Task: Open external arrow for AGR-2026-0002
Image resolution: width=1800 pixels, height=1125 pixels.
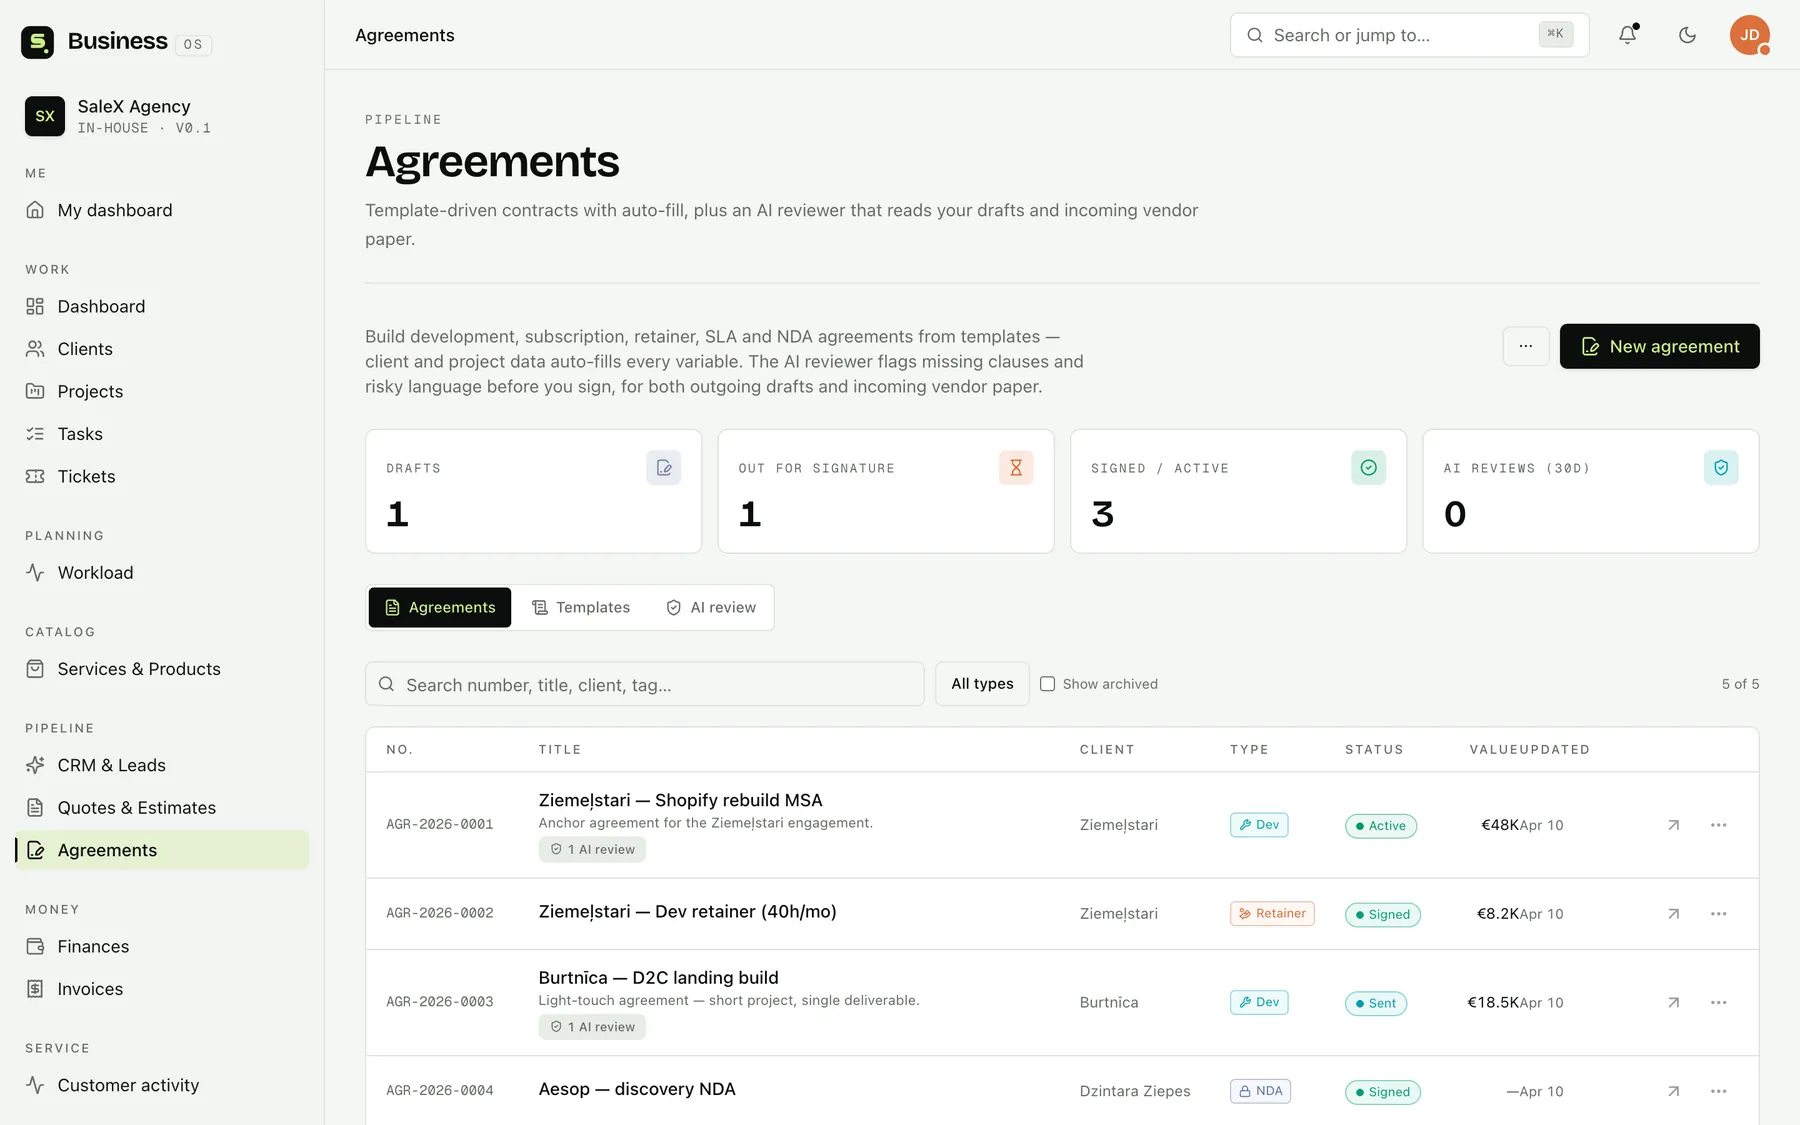Action: 1673,914
